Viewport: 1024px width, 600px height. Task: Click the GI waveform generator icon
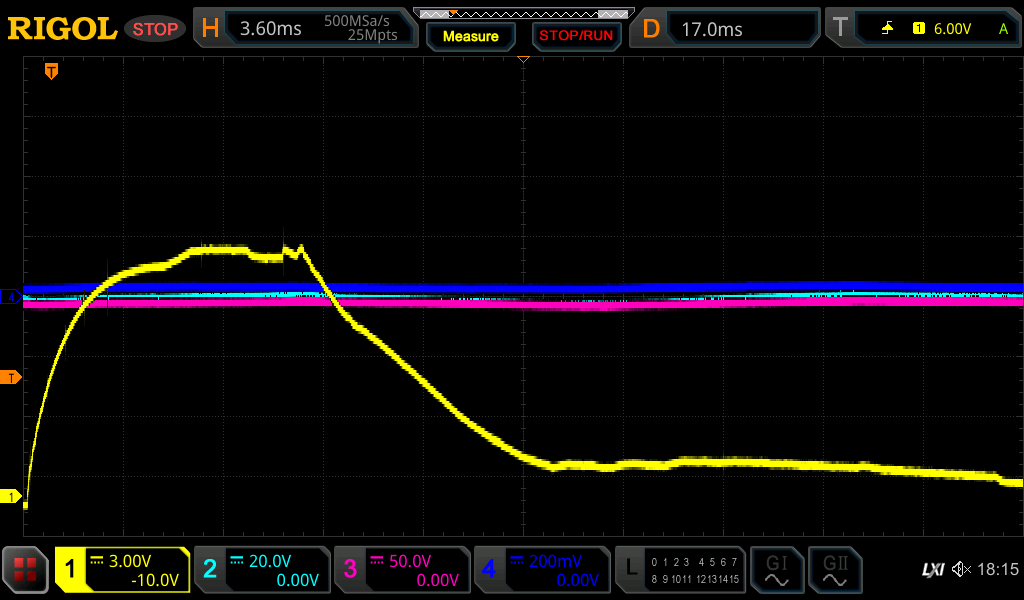pos(776,570)
